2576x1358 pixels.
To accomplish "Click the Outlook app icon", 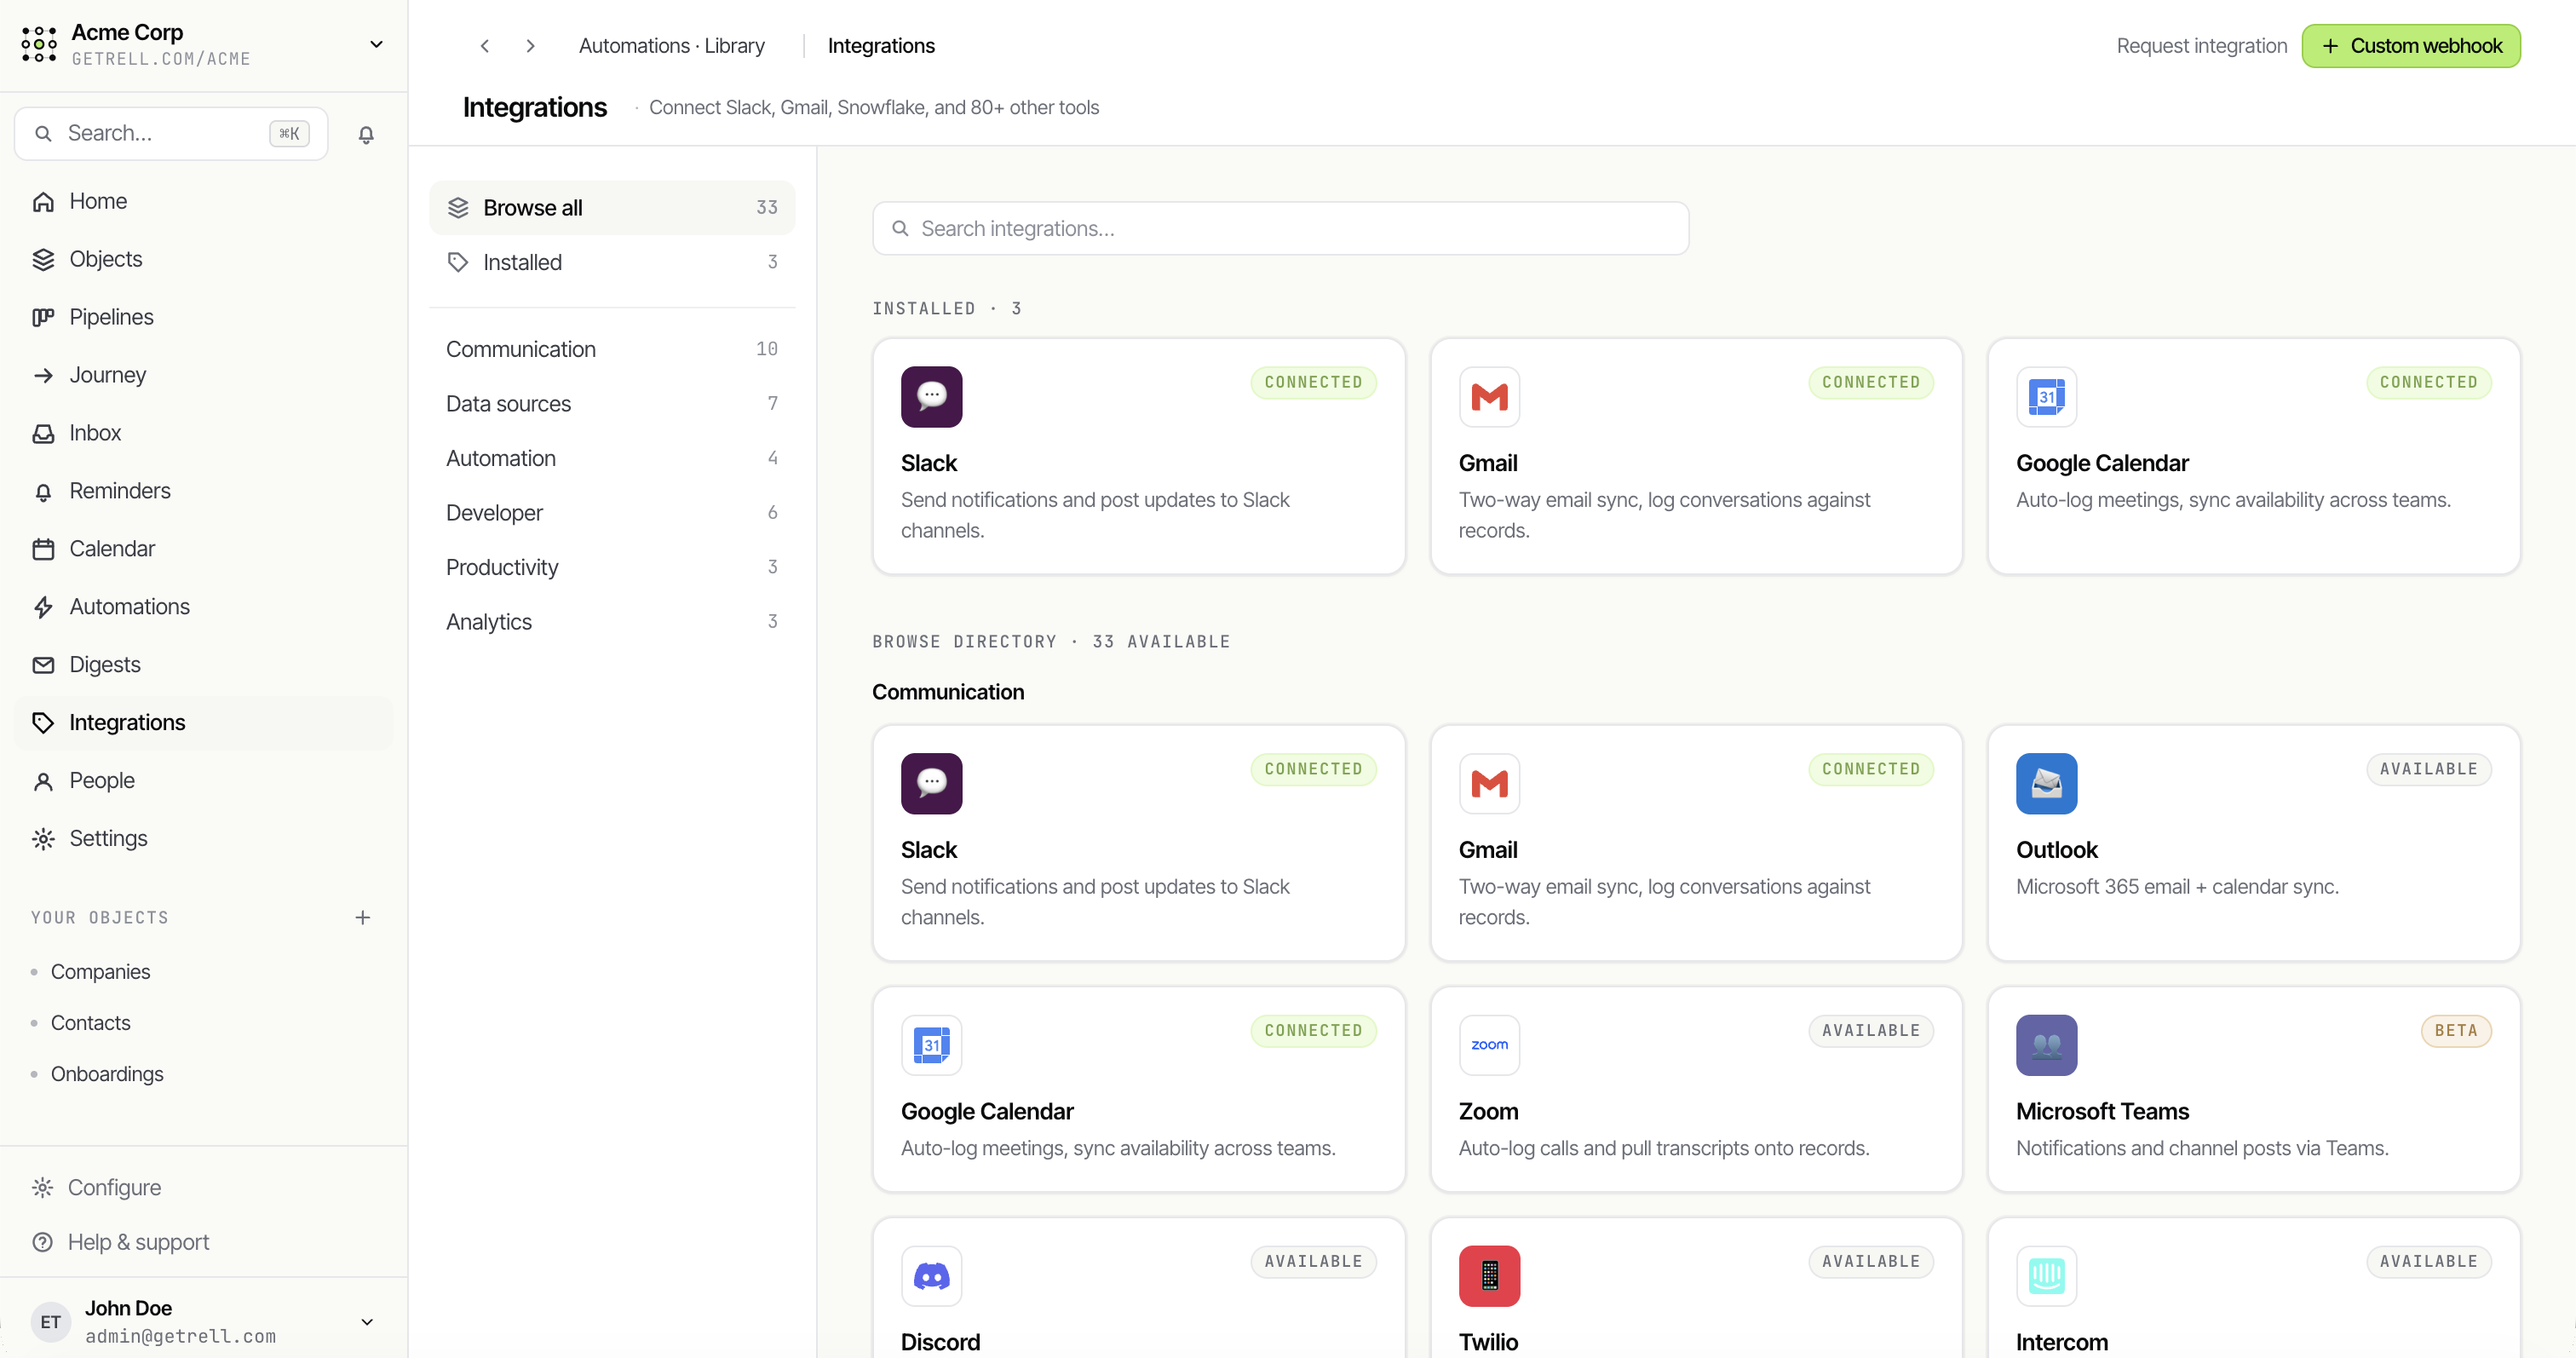I will 2046,784.
